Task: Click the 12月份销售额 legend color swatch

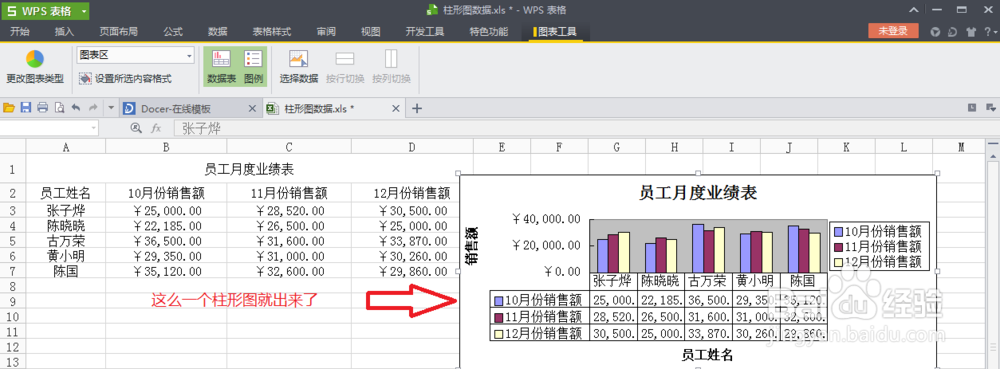Action: tap(839, 263)
